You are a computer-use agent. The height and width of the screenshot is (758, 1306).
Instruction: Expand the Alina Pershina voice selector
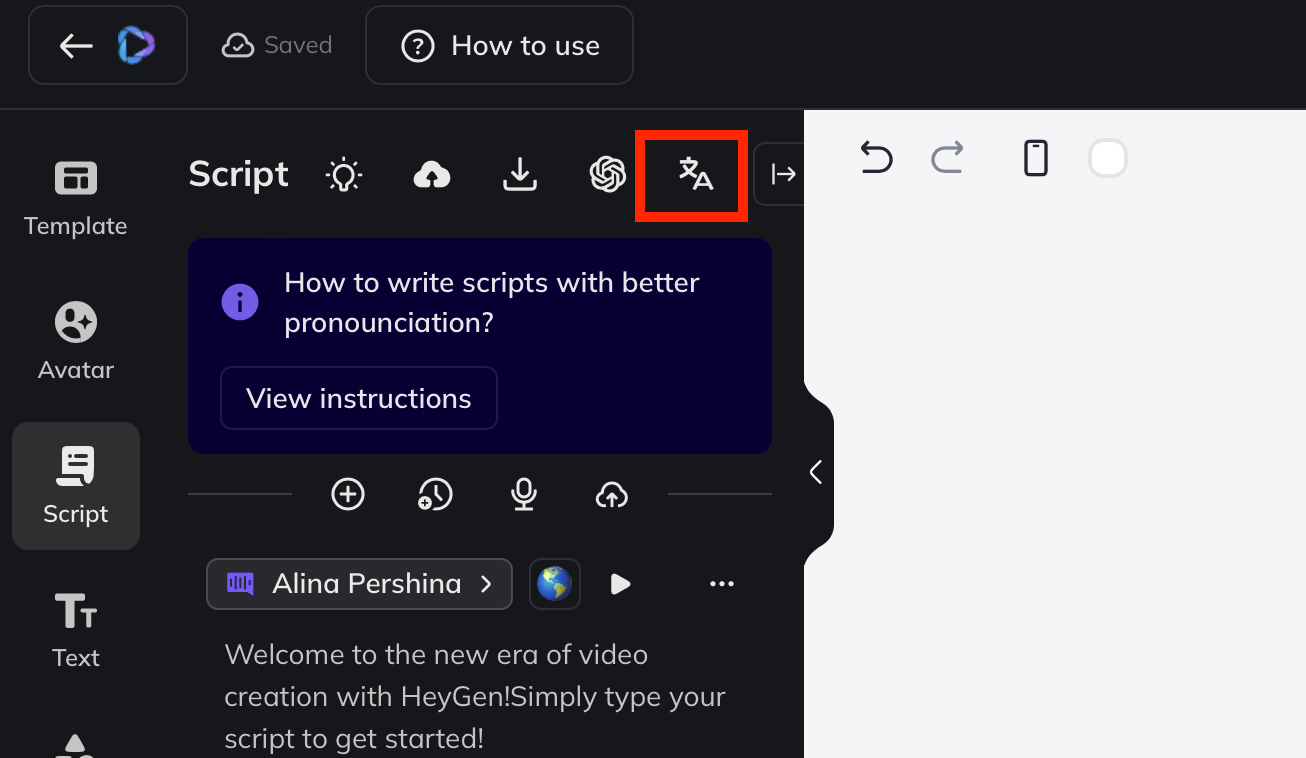(359, 584)
